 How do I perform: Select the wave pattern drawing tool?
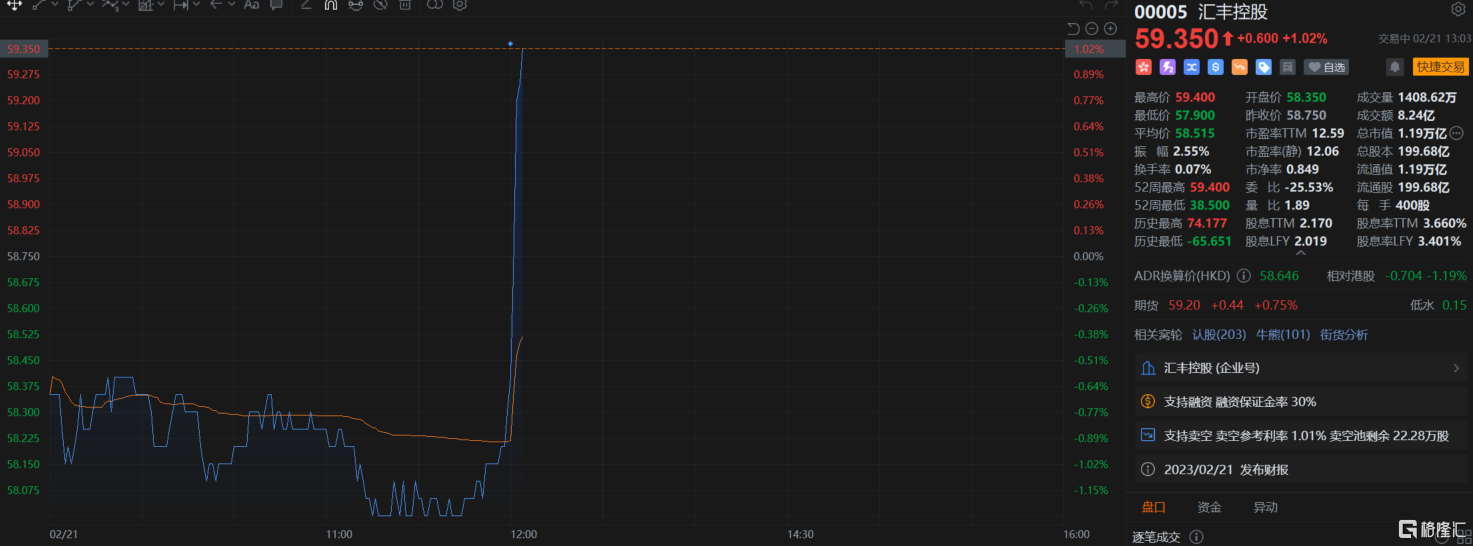tap(110, 5)
